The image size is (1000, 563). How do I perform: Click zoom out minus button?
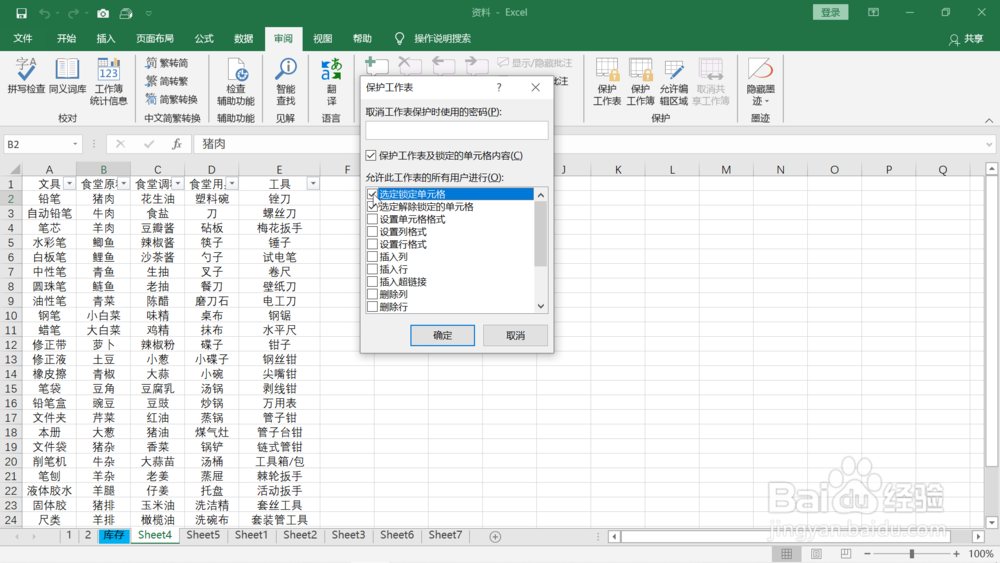point(867,554)
